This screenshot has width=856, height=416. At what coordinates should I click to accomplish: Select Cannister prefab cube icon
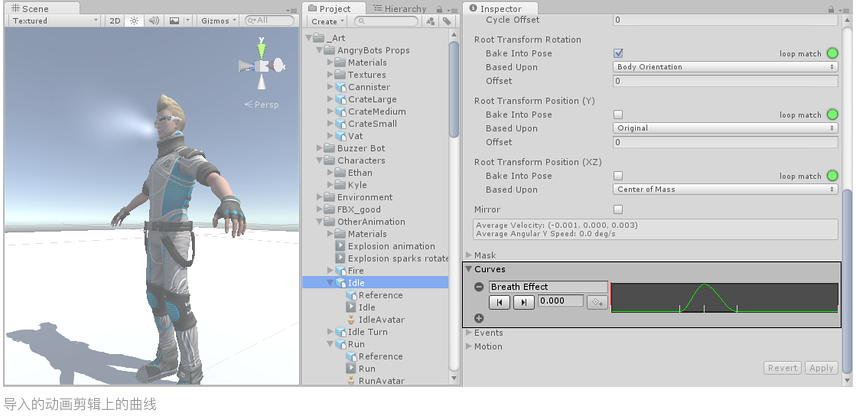pos(341,87)
